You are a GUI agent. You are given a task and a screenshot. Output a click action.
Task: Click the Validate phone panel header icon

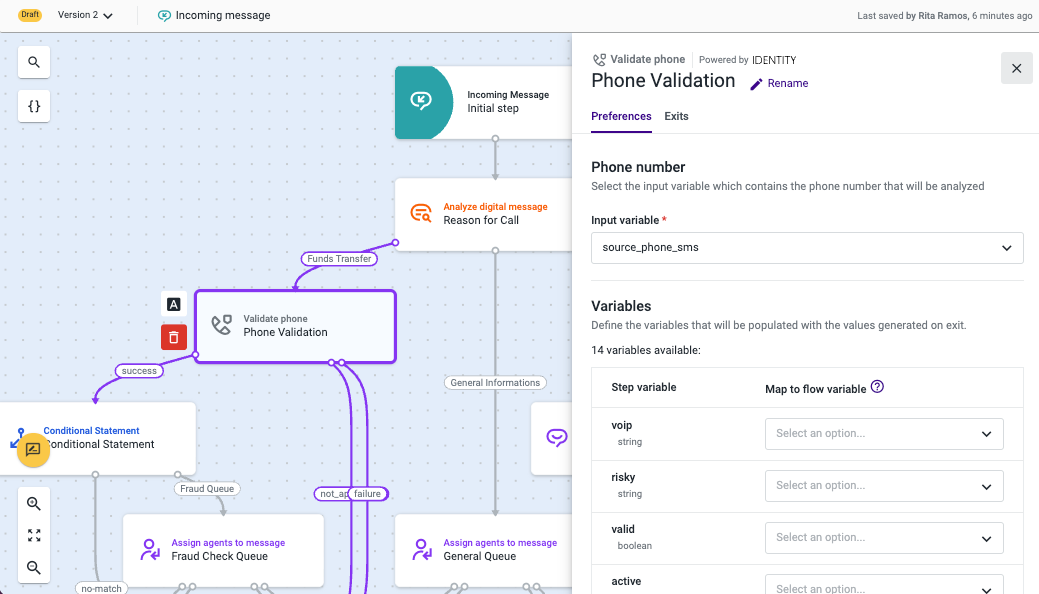tap(599, 60)
